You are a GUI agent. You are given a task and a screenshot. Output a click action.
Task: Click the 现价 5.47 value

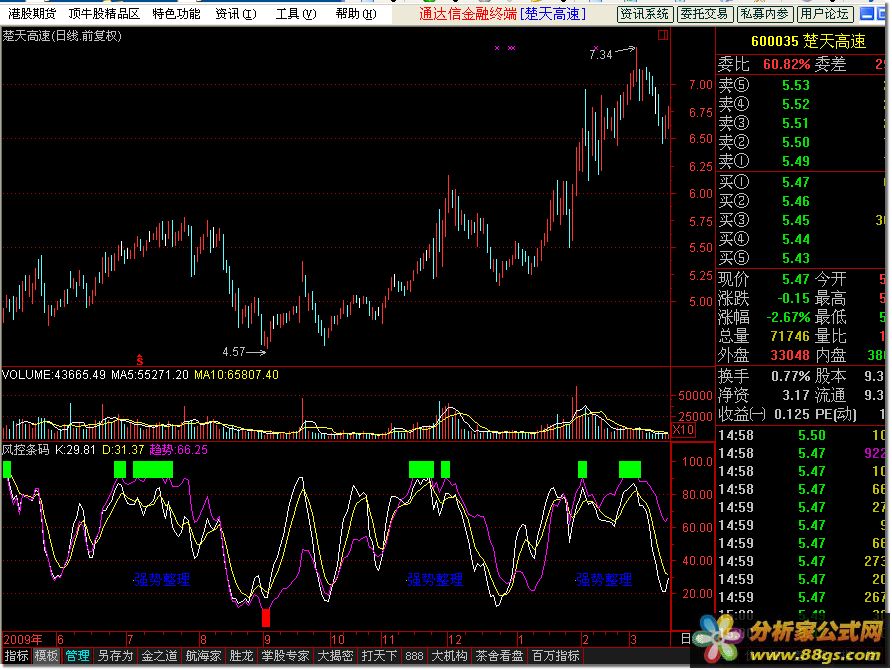pyautogui.click(x=795, y=279)
